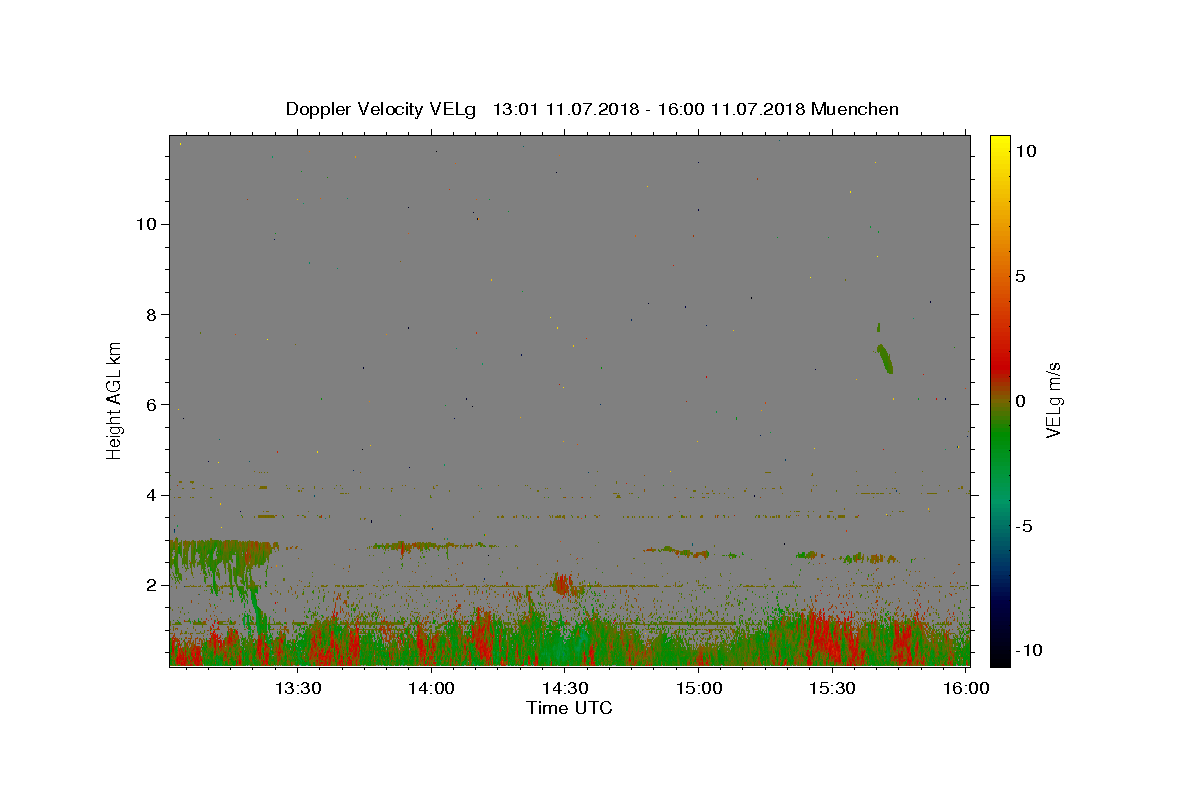Click the 13:30 time tick label
The width and height of the screenshot is (1200, 800).
pyautogui.click(x=298, y=688)
